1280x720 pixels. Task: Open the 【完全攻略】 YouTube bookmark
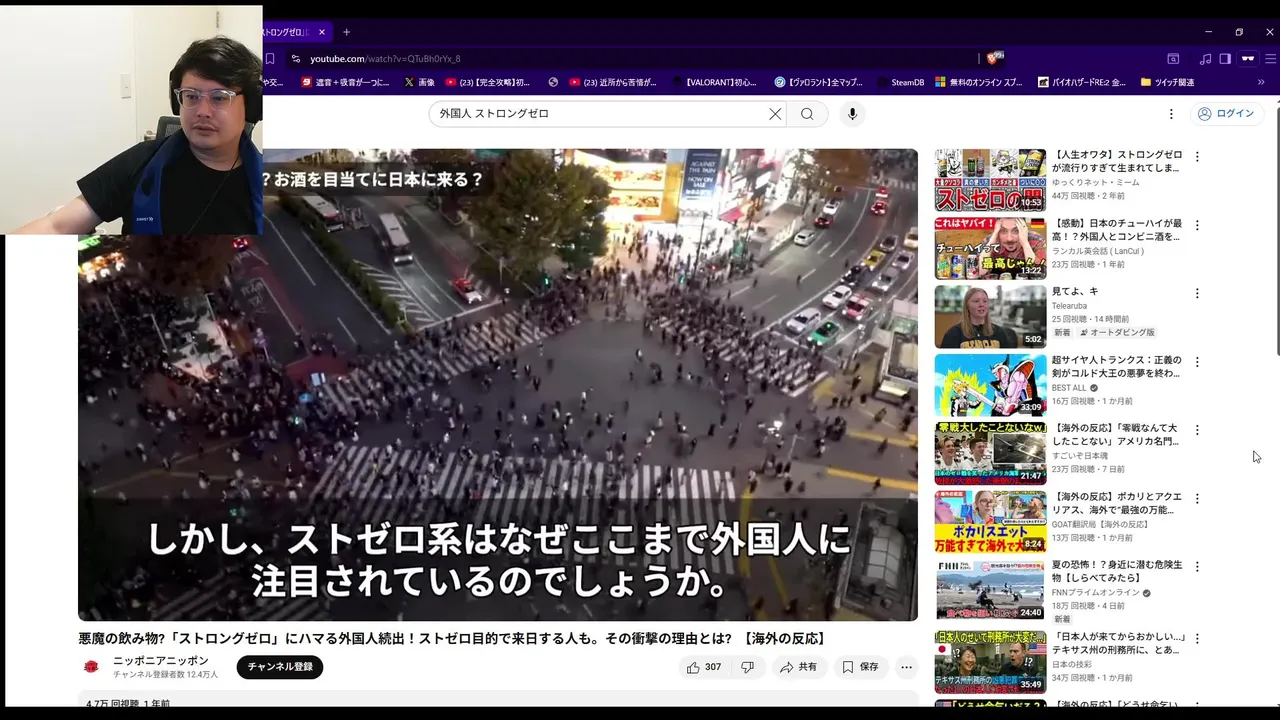pos(490,82)
